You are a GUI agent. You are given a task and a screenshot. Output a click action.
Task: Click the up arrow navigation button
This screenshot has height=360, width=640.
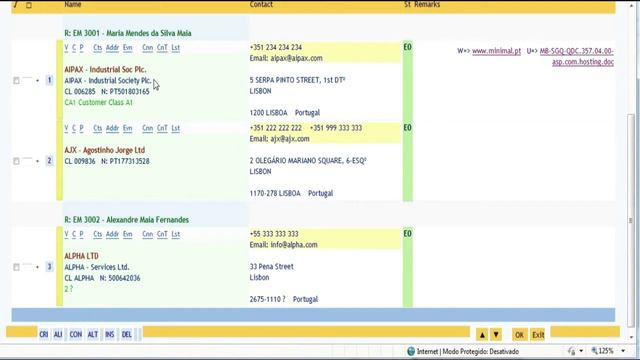coord(482,335)
